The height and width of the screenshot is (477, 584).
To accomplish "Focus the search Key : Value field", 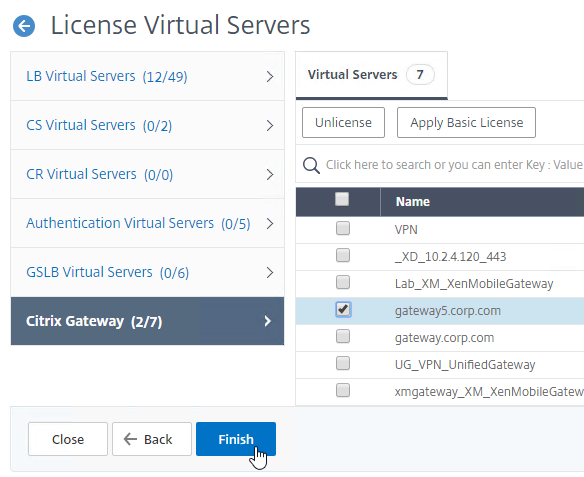I will (454, 165).
